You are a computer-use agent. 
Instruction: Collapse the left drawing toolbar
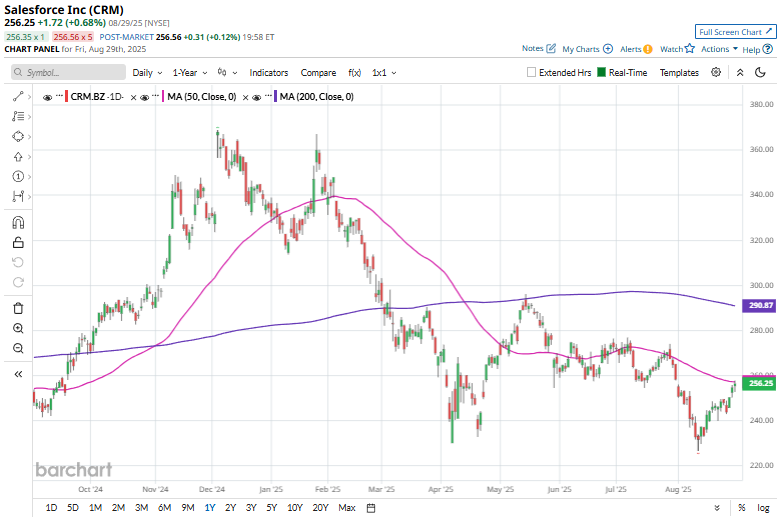point(18,374)
